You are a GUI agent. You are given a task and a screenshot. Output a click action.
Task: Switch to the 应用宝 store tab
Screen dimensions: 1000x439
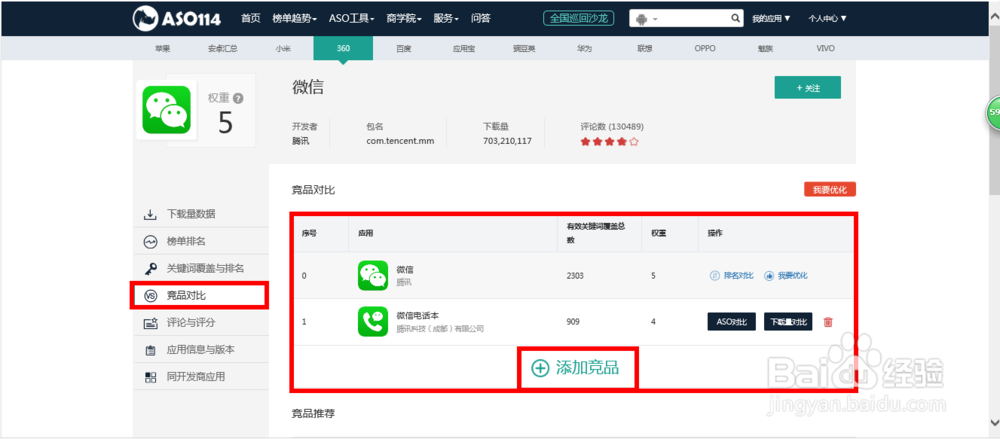pyautogui.click(x=464, y=48)
